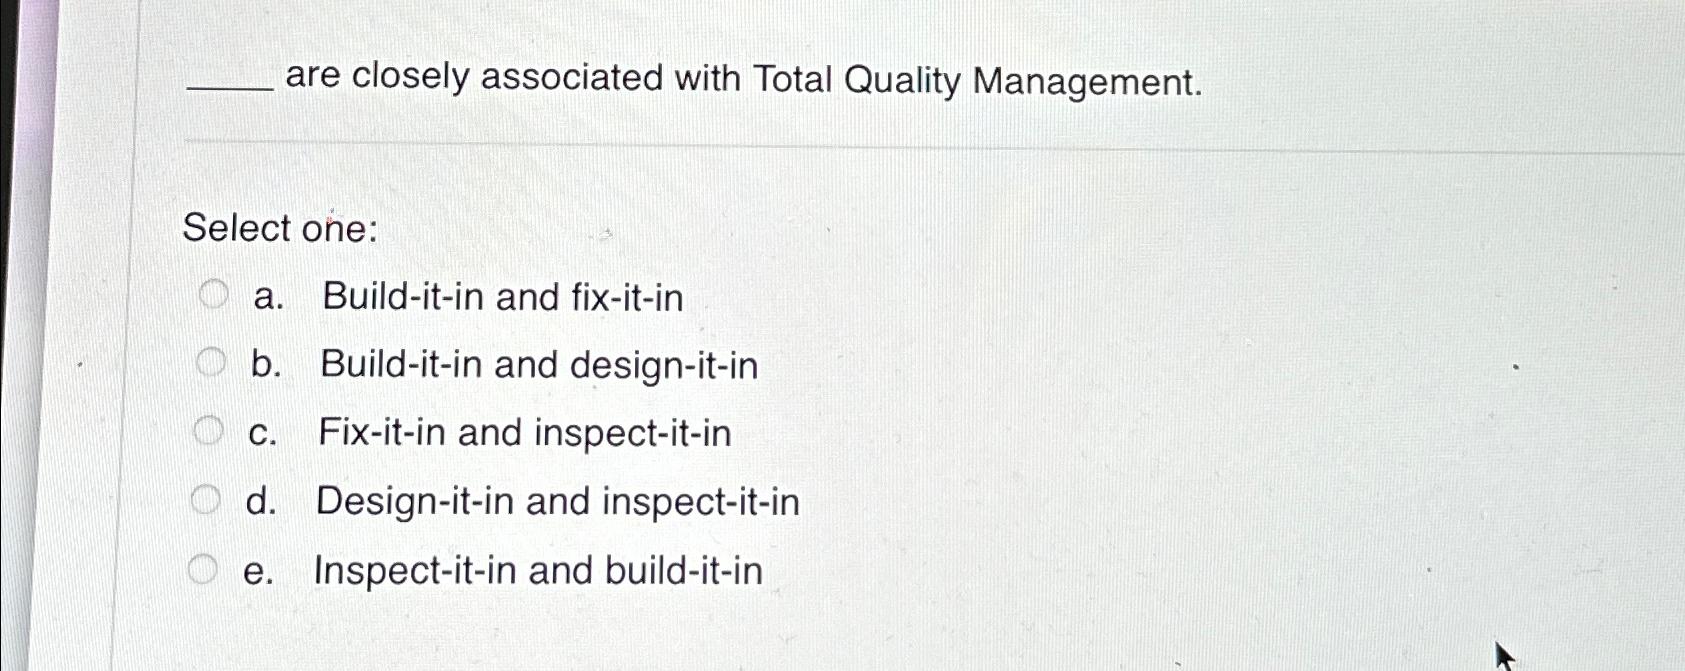This screenshot has width=1685, height=671.
Task: Select radio button for option b
Action: [211, 363]
